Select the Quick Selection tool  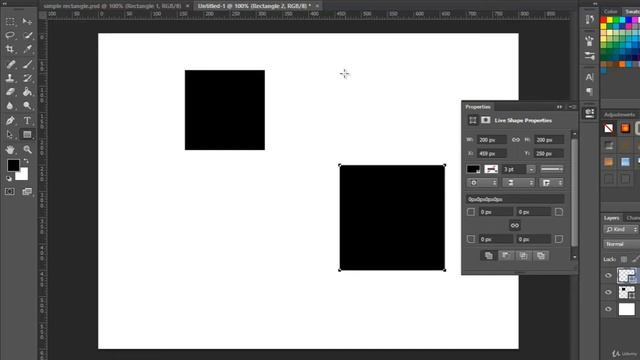coord(27,36)
